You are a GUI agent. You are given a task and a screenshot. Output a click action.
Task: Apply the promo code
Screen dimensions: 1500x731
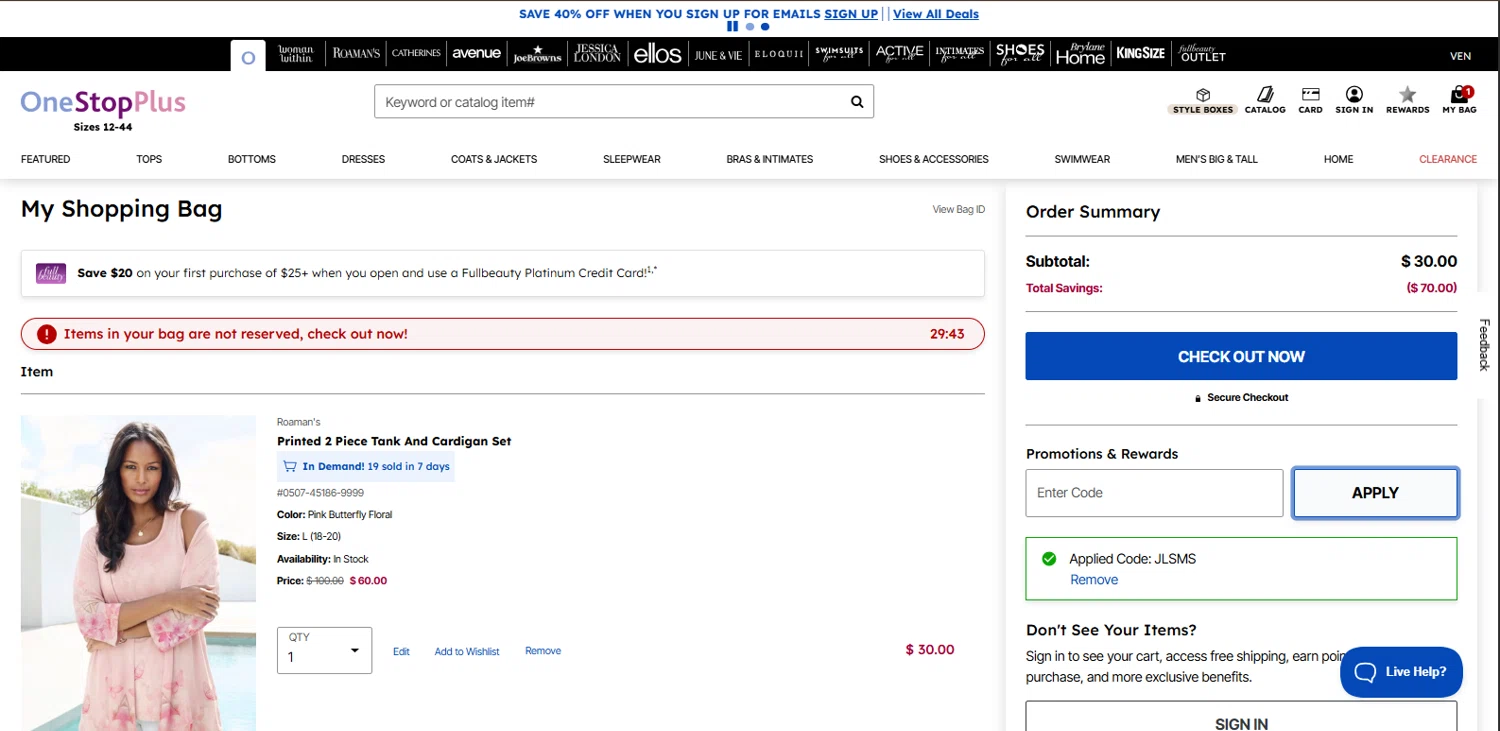pyautogui.click(x=1375, y=493)
